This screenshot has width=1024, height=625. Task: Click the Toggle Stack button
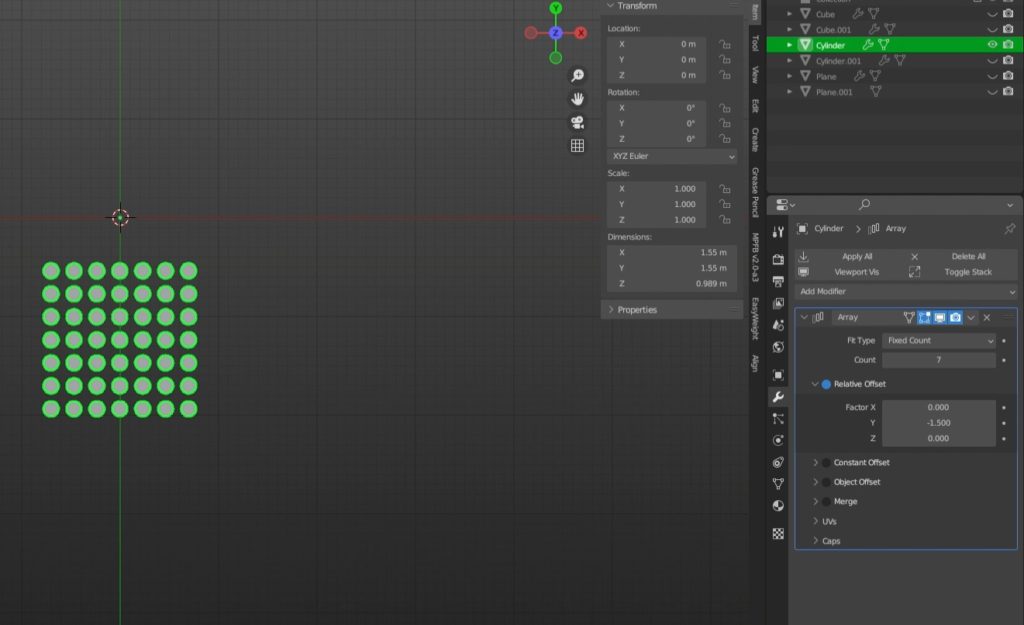(x=968, y=272)
